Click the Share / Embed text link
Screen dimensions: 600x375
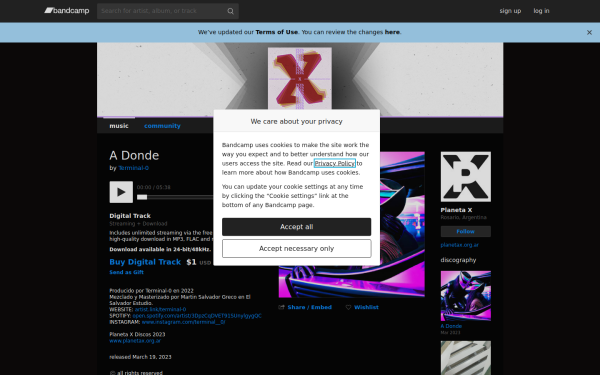310,307
